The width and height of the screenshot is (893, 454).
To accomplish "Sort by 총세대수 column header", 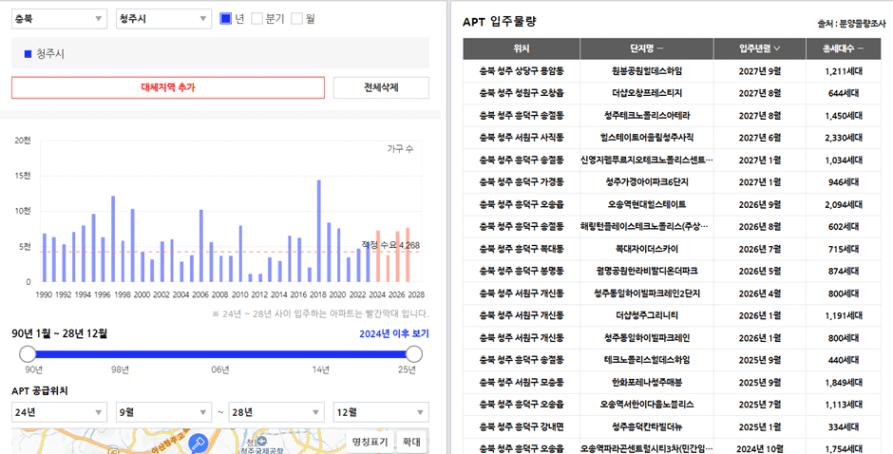I will [x=843, y=49].
